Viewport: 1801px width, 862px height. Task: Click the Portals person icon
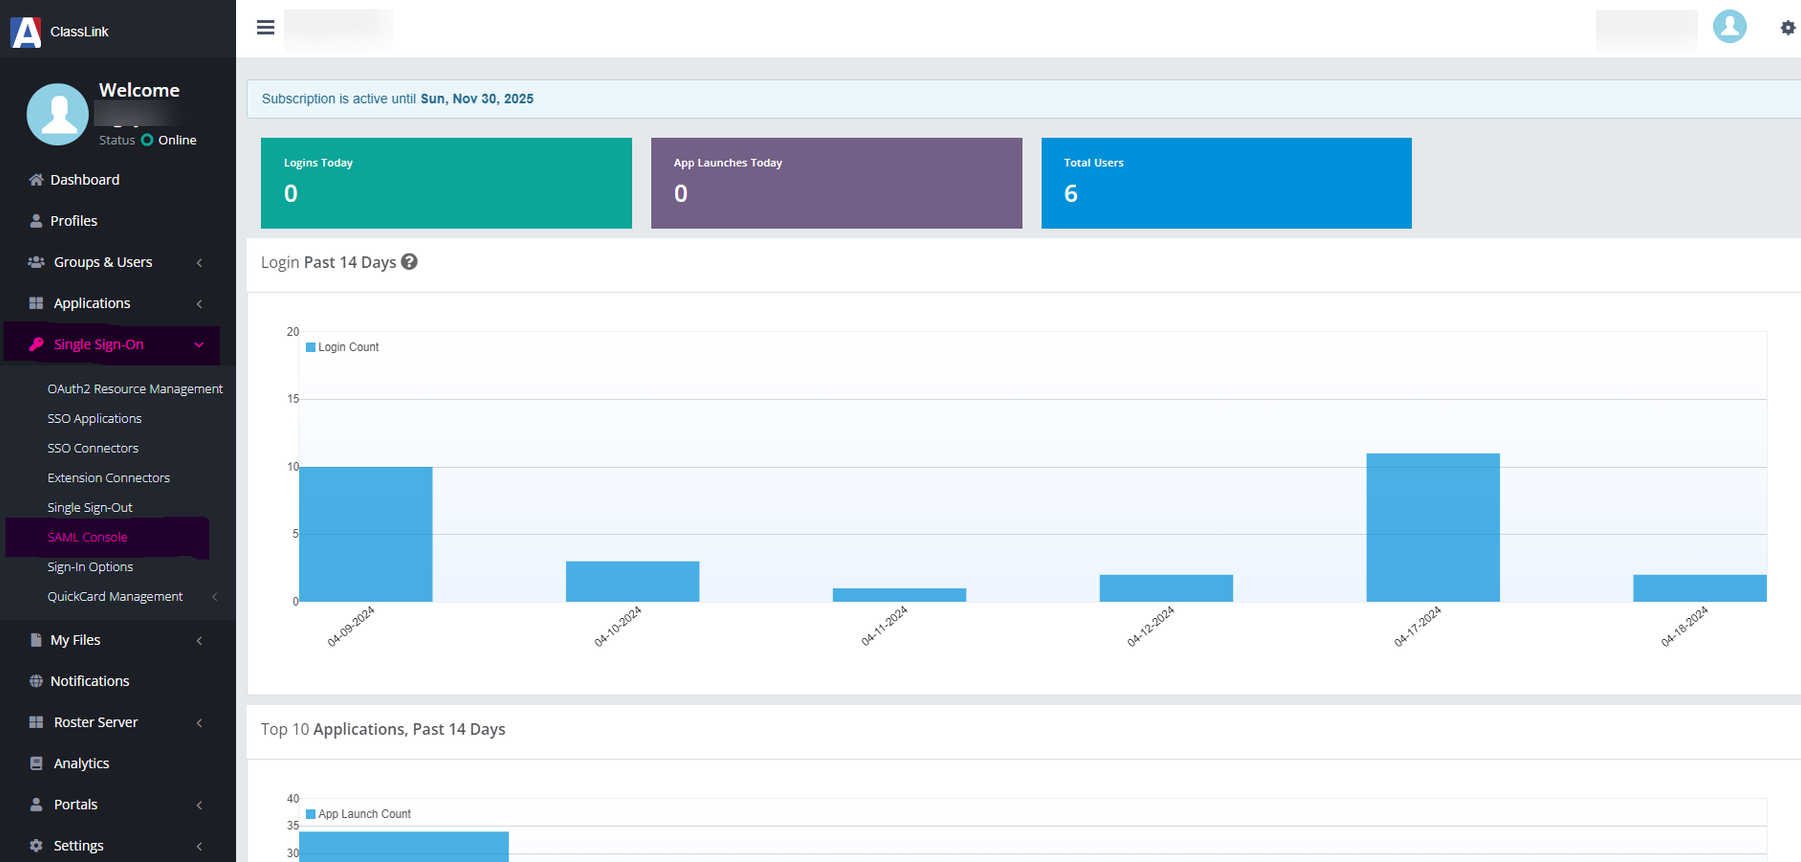[x=36, y=804]
